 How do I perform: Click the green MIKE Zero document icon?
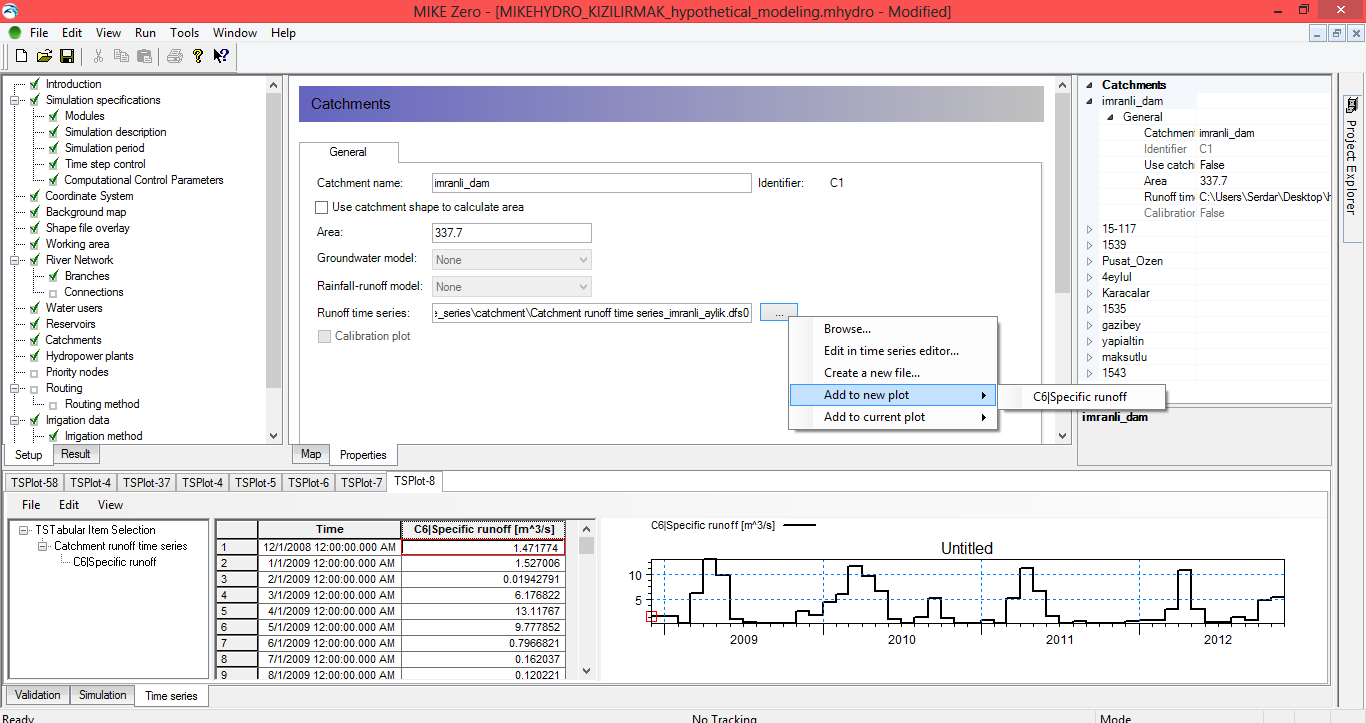coord(15,33)
